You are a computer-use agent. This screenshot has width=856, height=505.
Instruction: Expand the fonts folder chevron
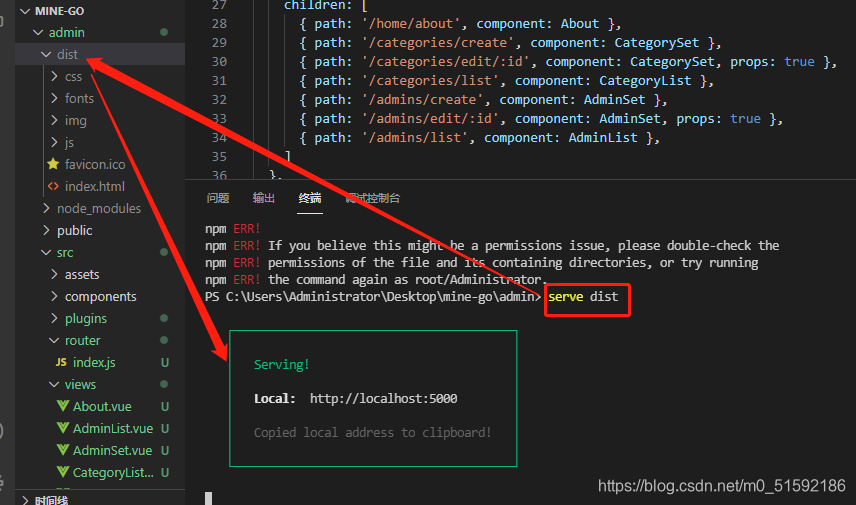click(x=54, y=98)
